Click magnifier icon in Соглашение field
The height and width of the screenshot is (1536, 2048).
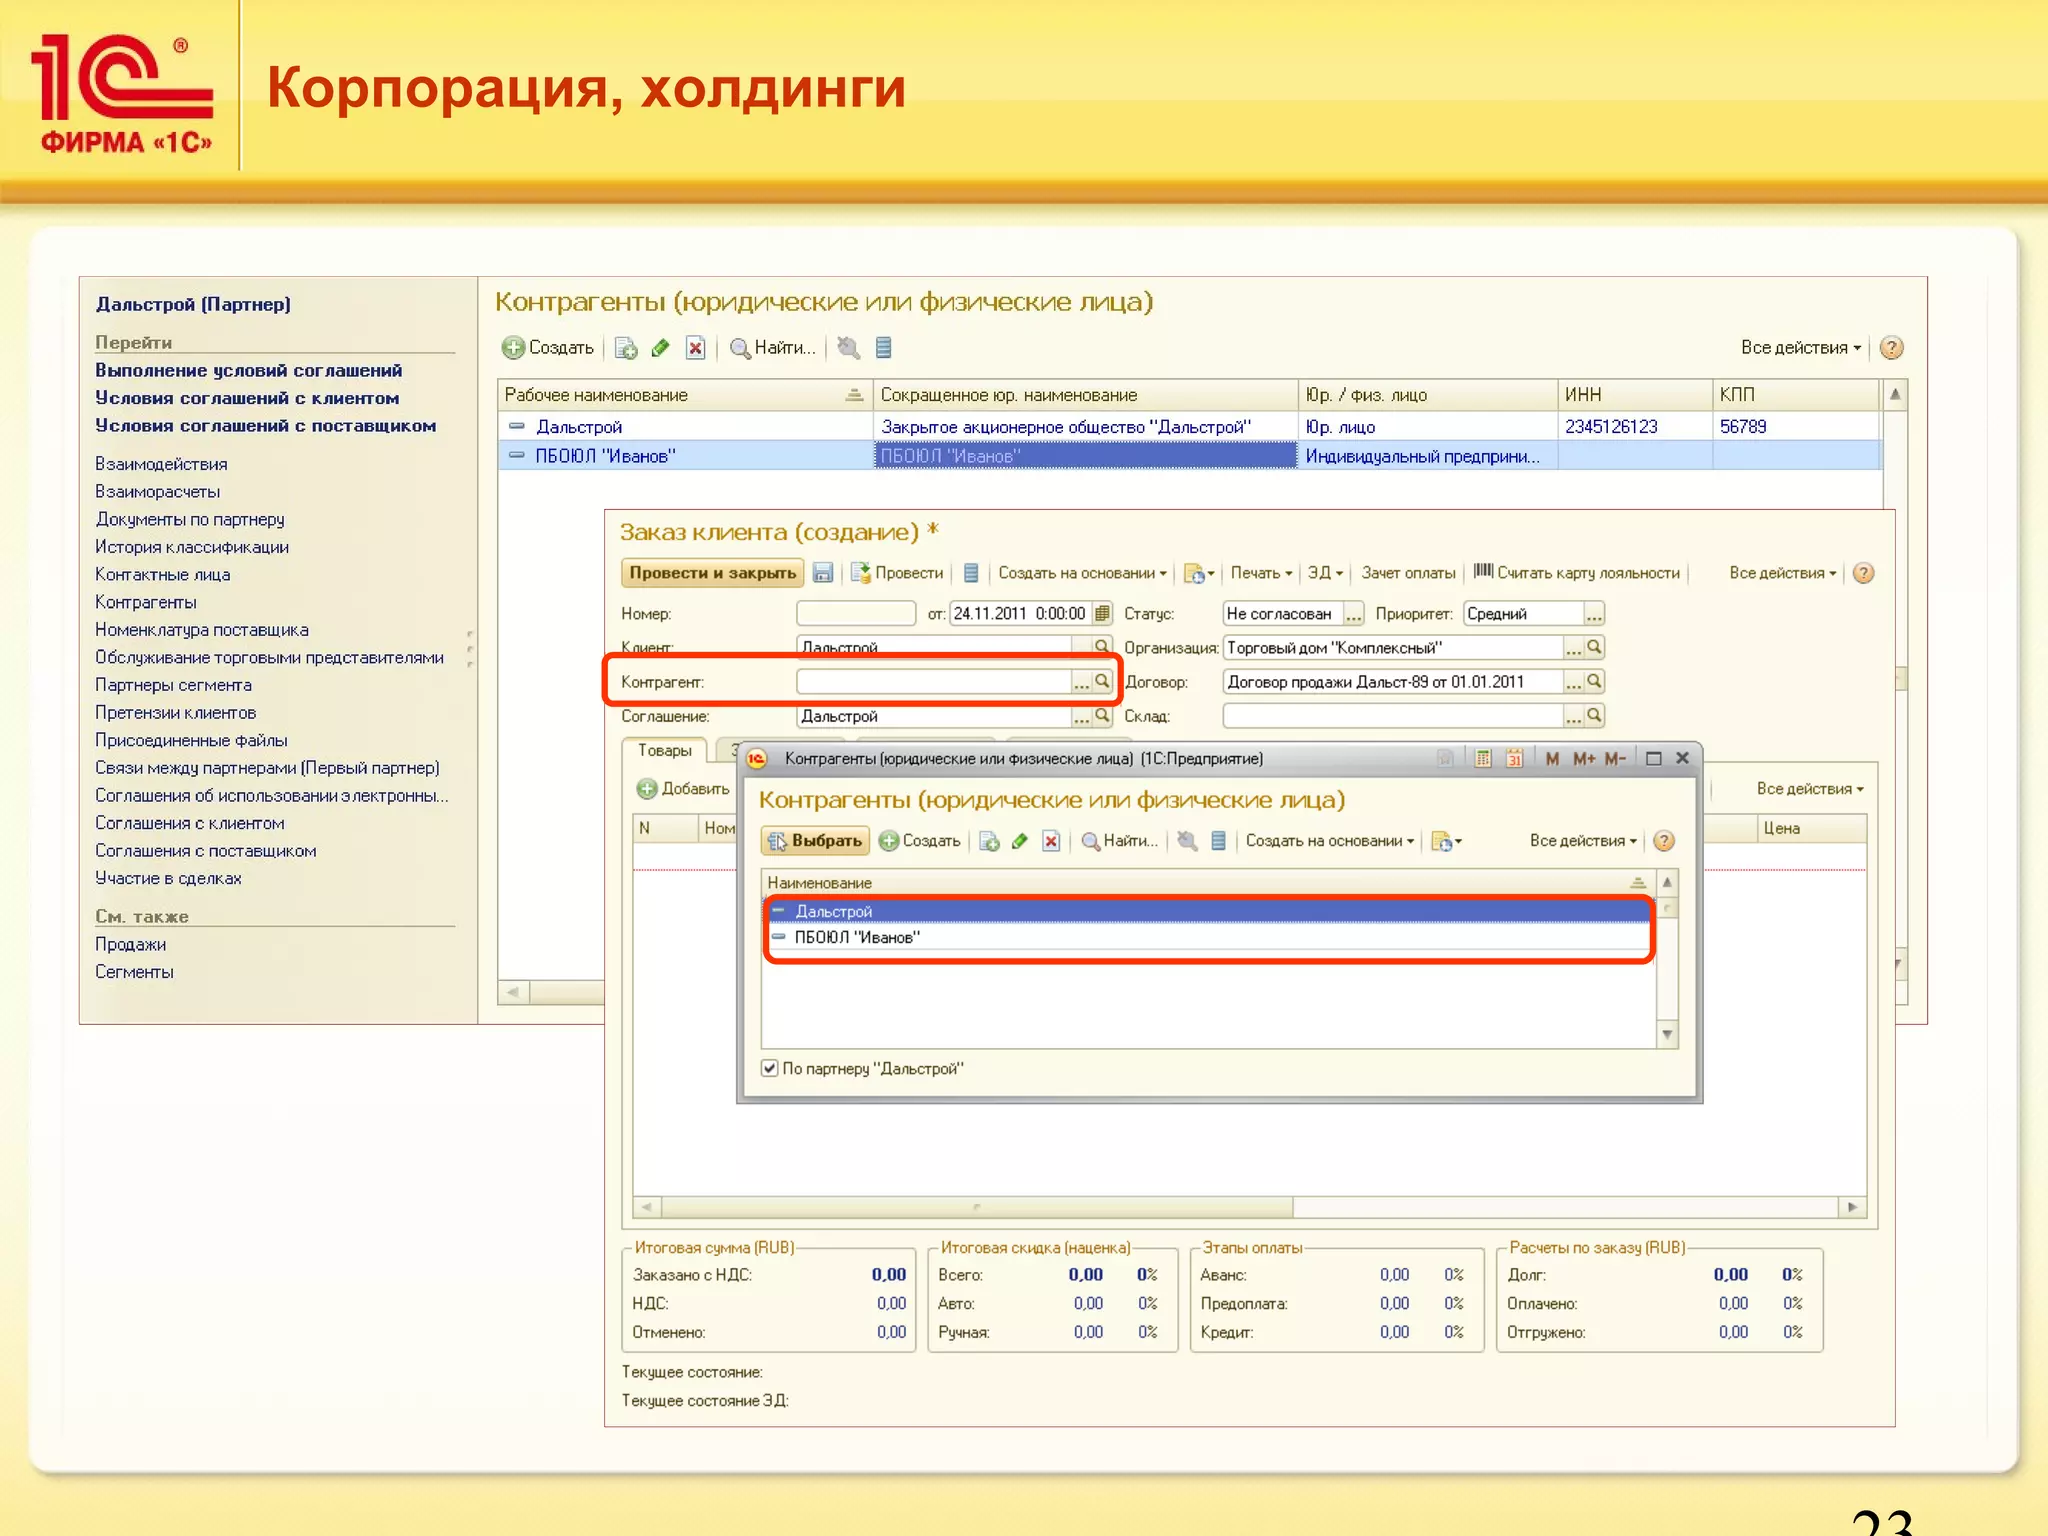tap(1102, 715)
